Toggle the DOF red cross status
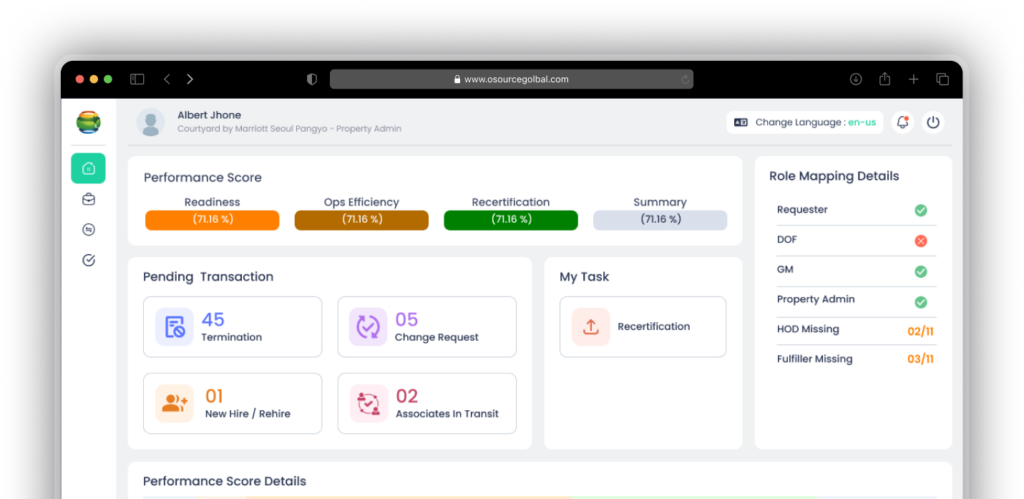This screenshot has height=499, width=1024. pos(920,241)
